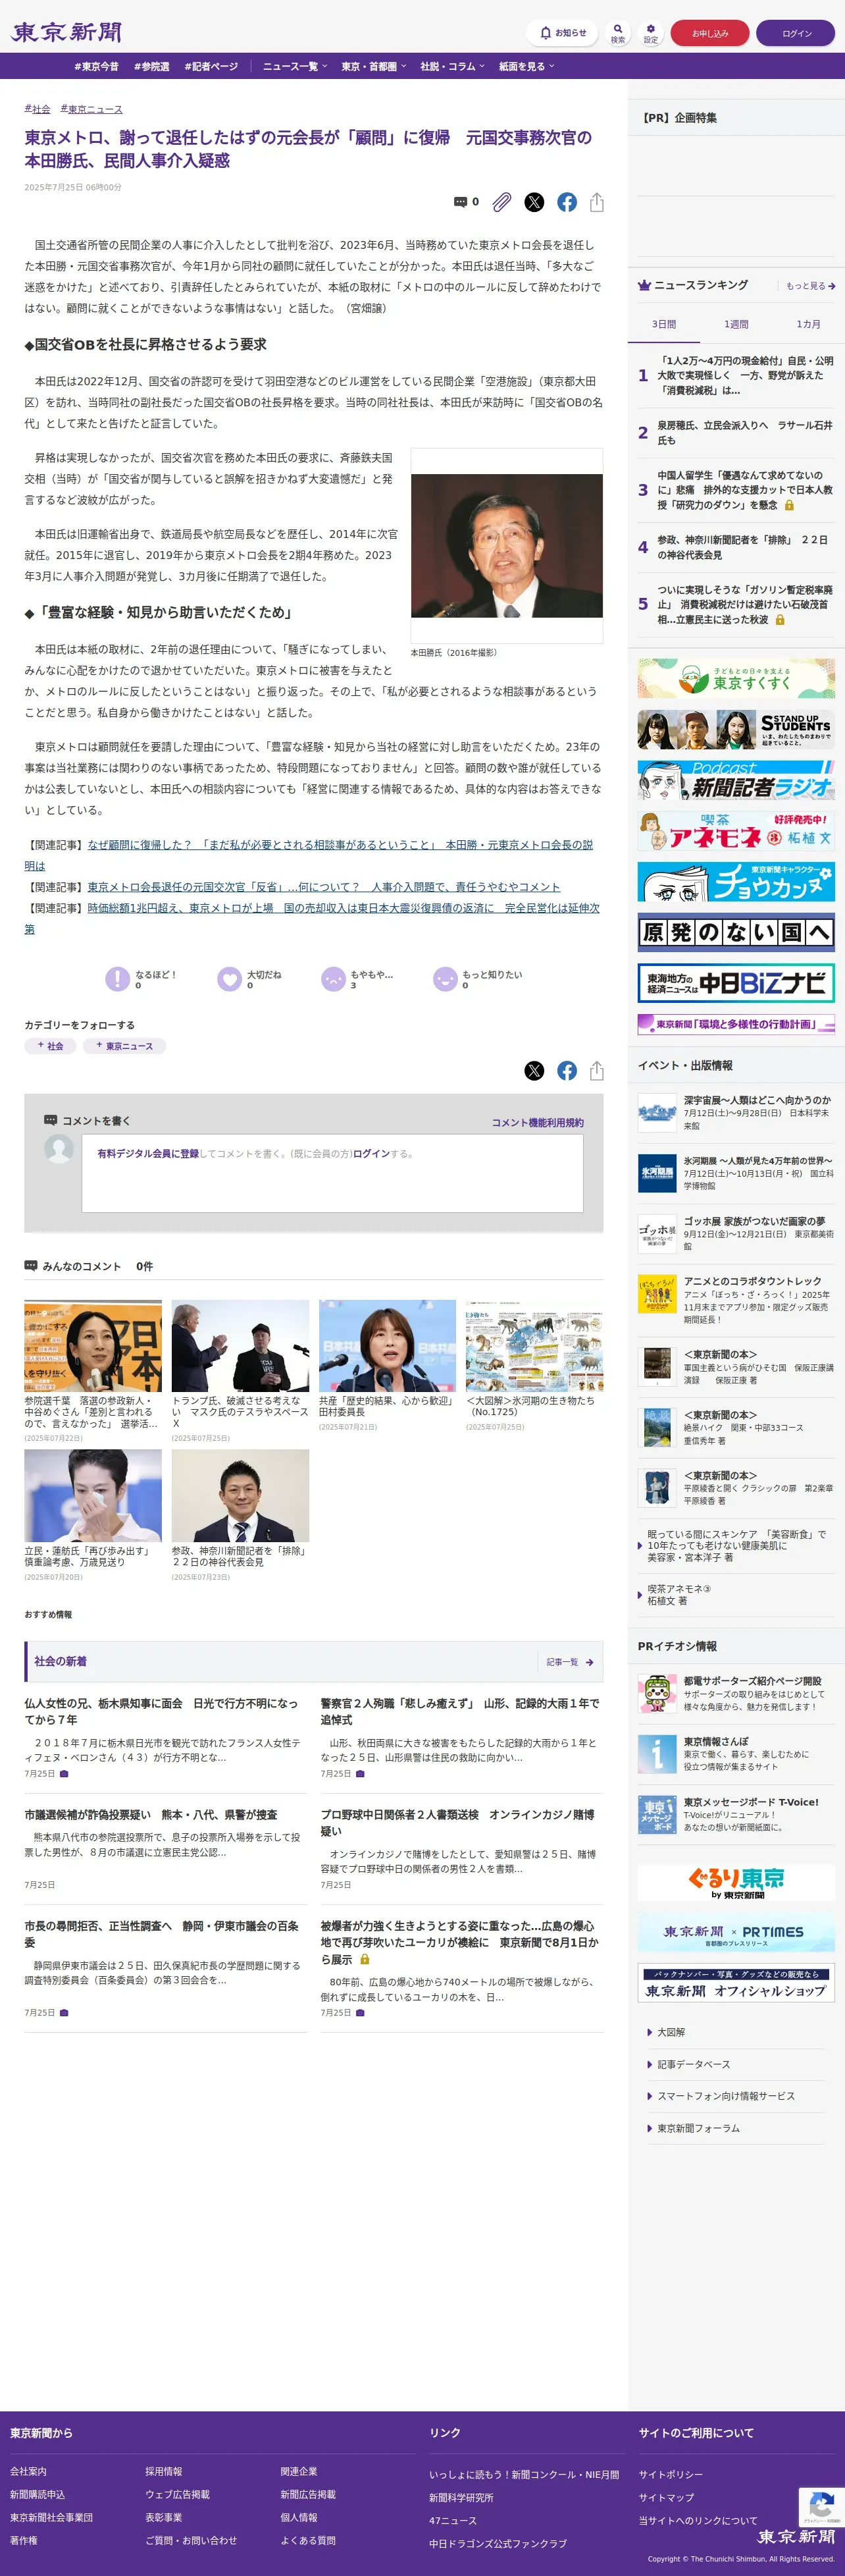The height and width of the screenshot is (2576, 845).
Task: Share on X icon below category tags
Action: 535,1071
